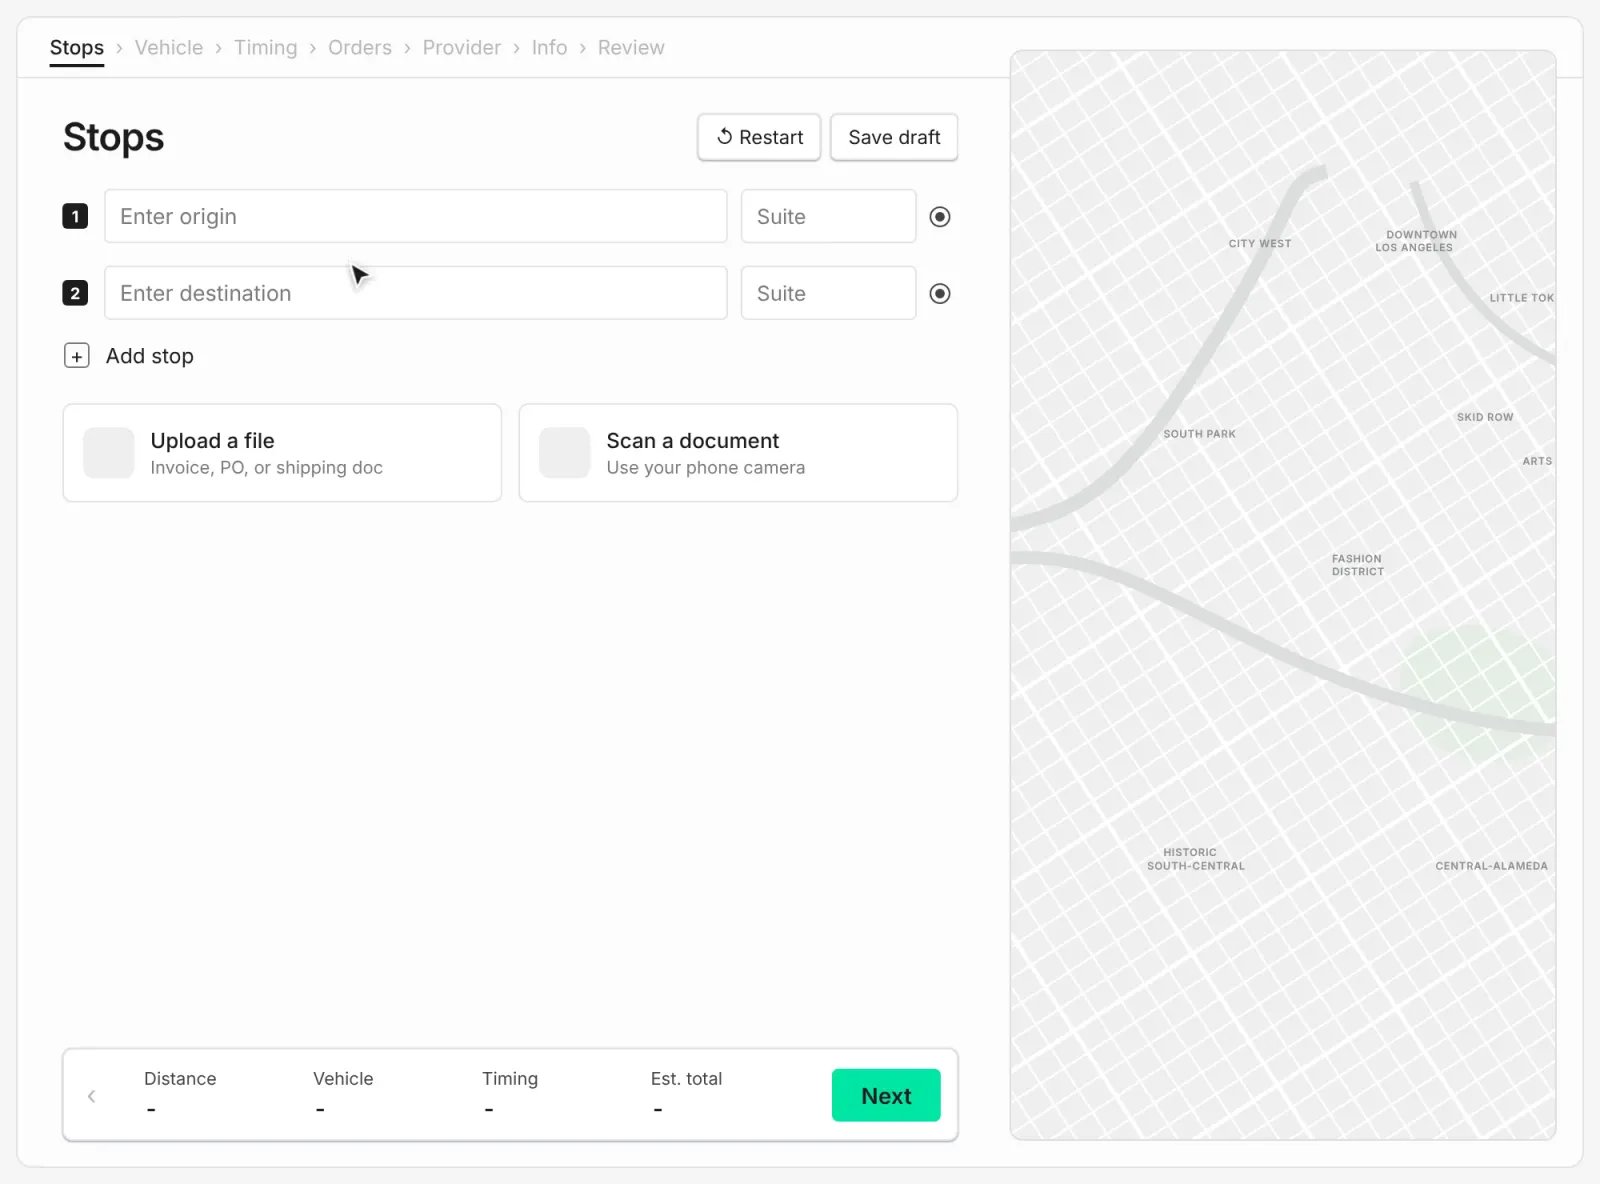Click stop number 1 badge
Image resolution: width=1600 pixels, height=1184 pixels.
pyautogui.click(x=75, y=216)
